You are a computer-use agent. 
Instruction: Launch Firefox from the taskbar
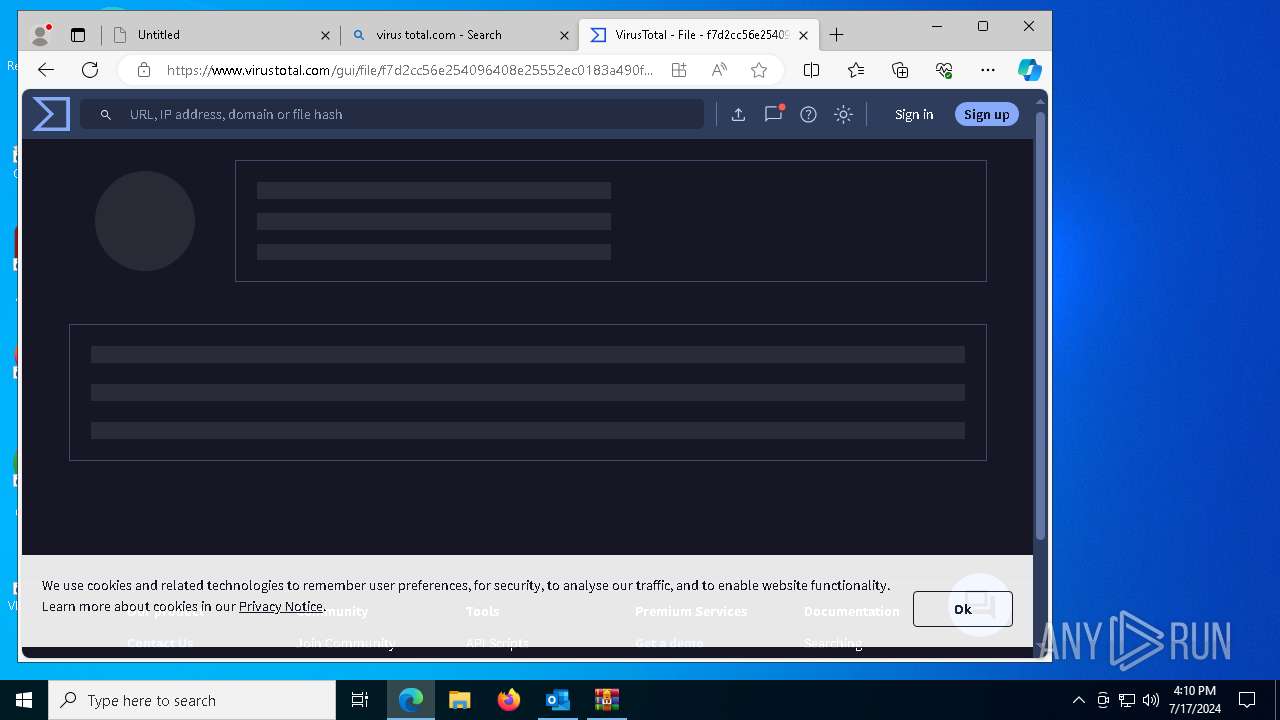coord(509,700)
